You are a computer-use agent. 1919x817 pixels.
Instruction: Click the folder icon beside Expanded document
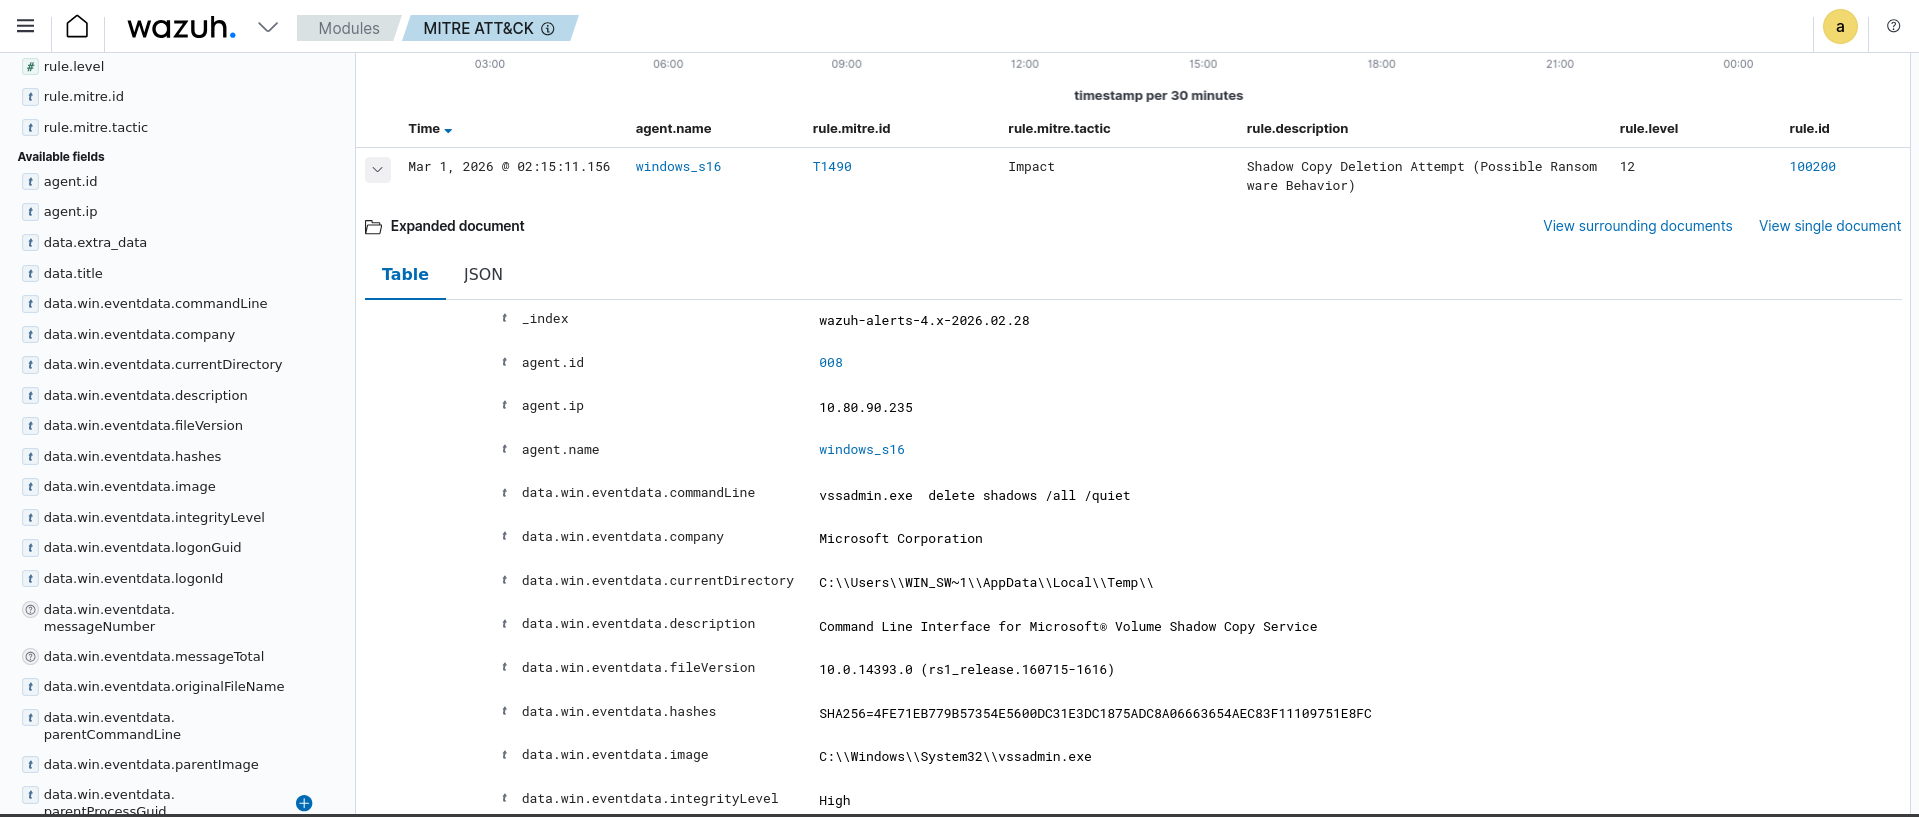click(x=374, y=227)
